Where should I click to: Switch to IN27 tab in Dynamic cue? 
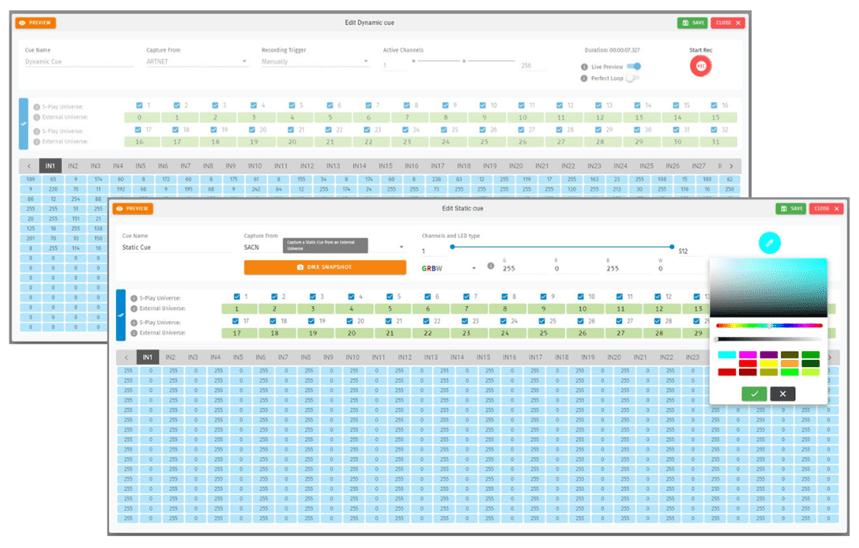pos(698,166)
